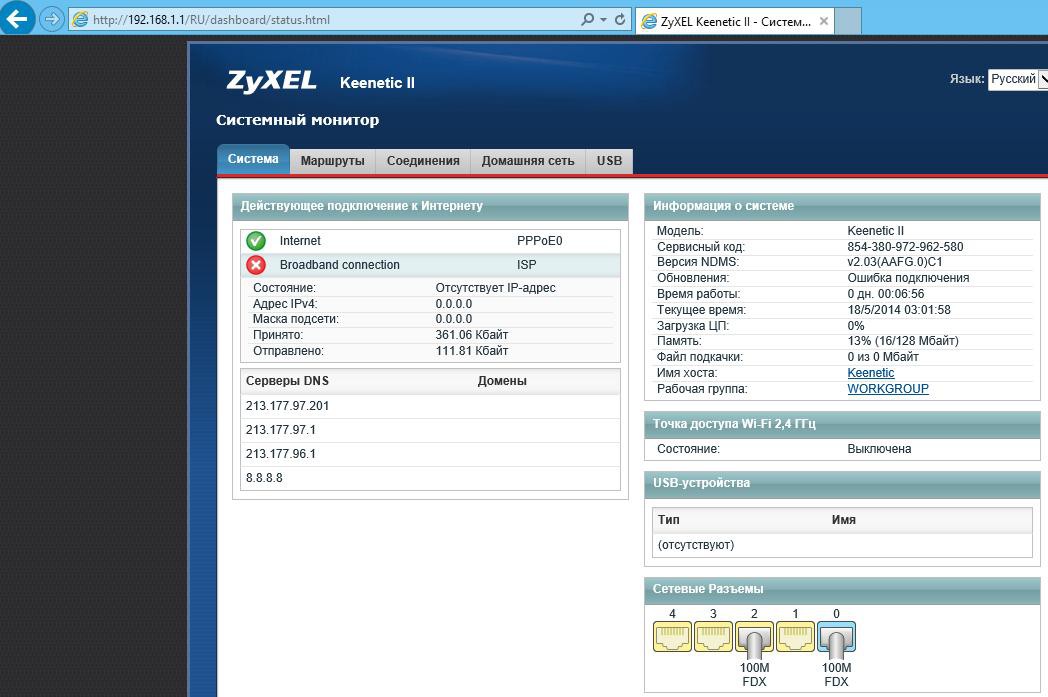Click the received value 361.06 Кбайт

click(x=472, y=335)
